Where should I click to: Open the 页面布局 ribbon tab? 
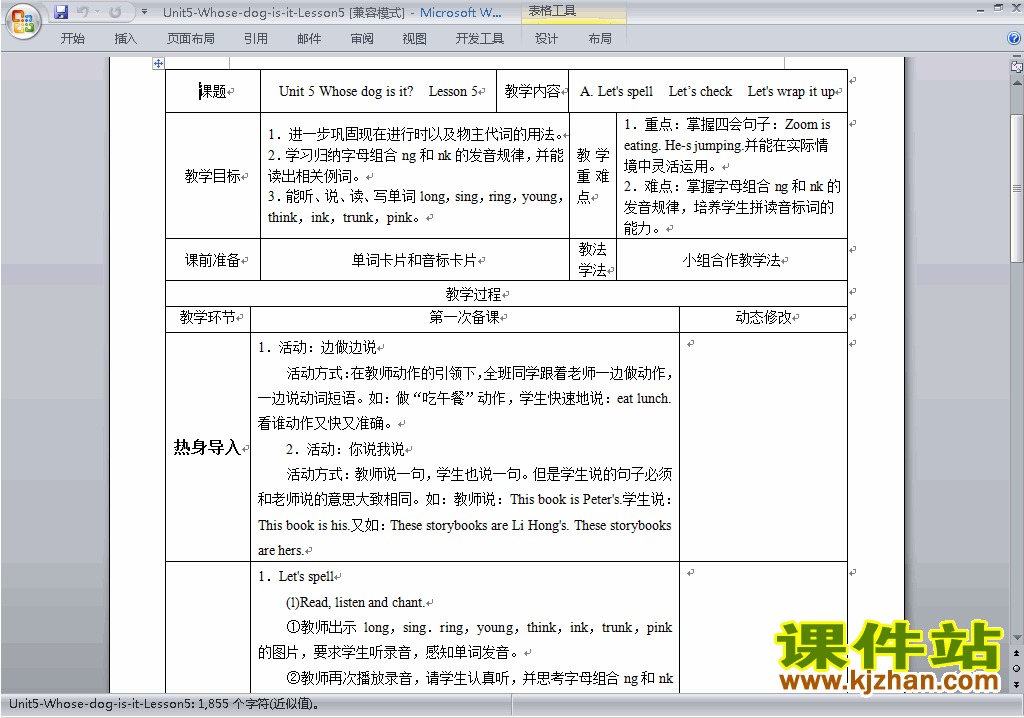pos(191,39)
